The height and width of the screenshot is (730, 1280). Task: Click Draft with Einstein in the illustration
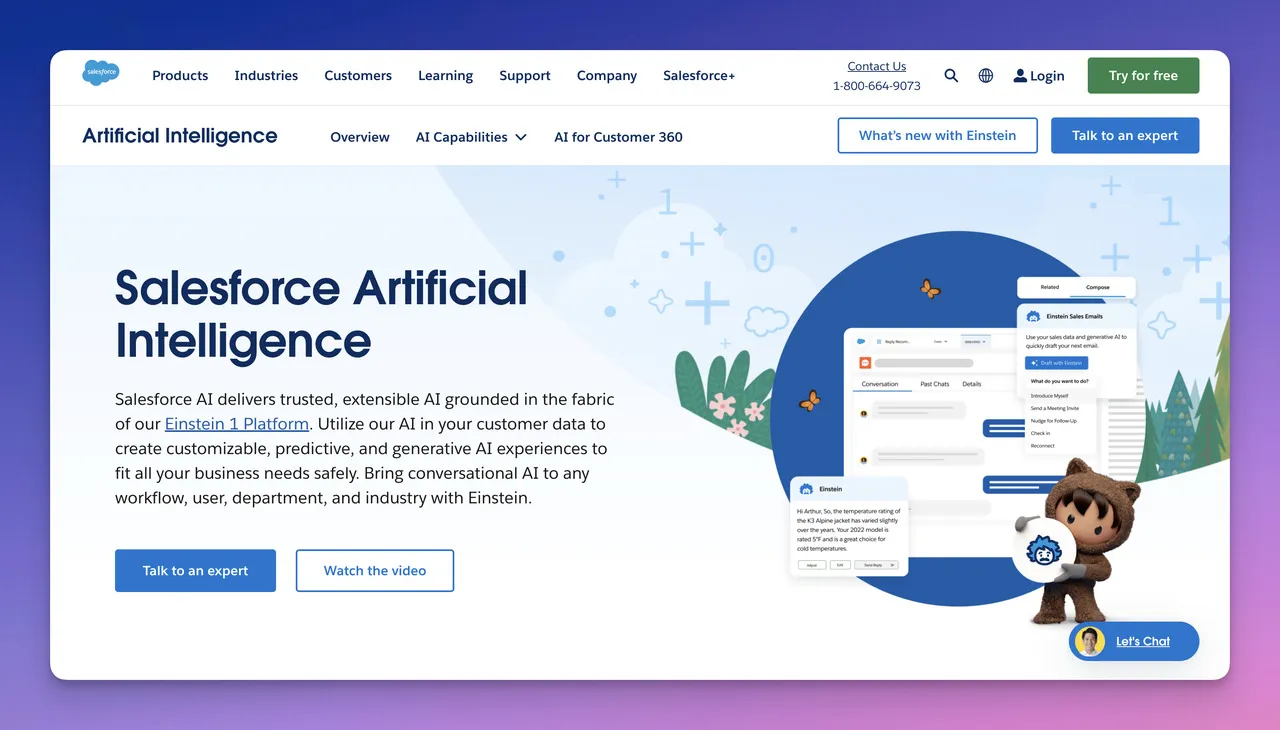[1056, 363]
